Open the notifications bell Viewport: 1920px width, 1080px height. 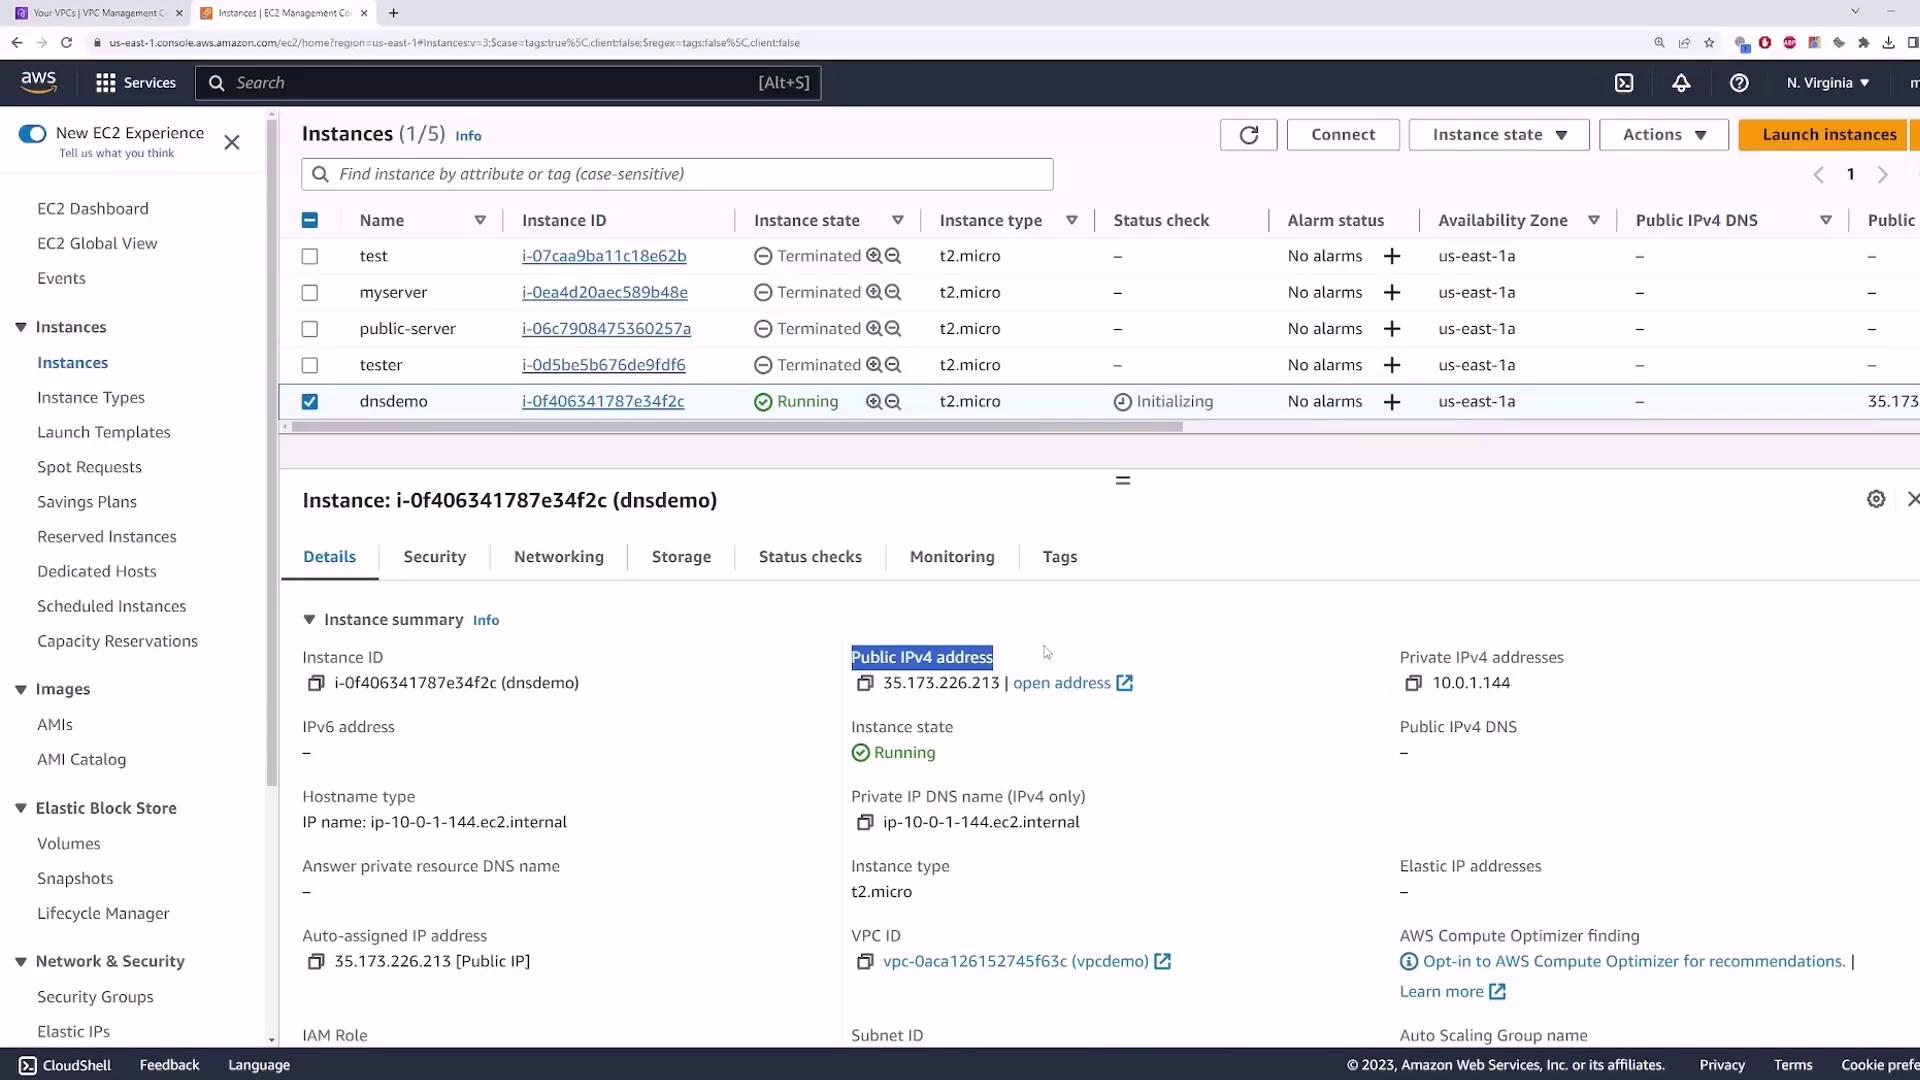1681,83
